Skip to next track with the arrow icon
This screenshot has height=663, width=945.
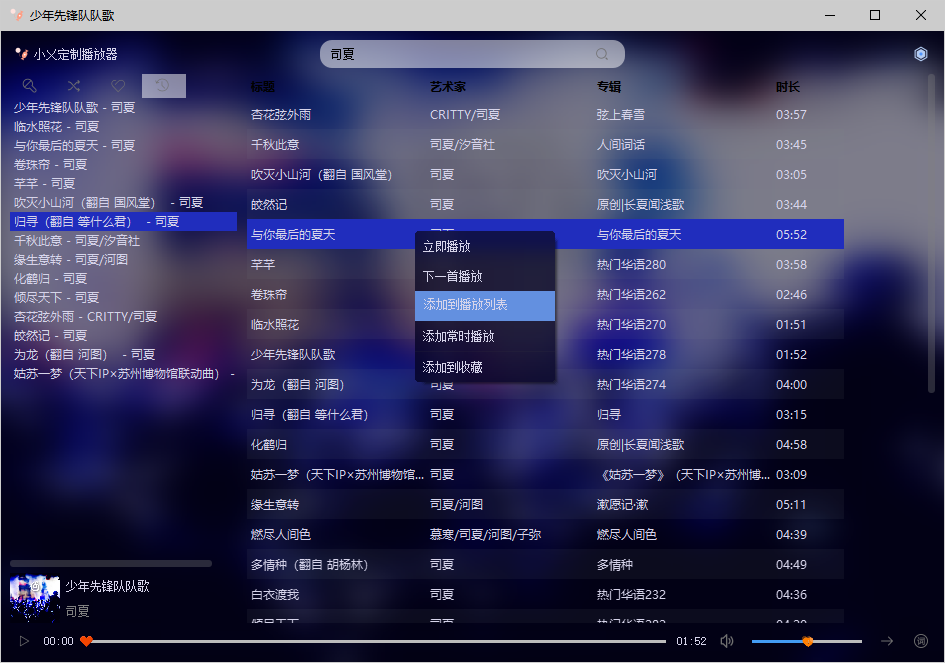[887, 641]
